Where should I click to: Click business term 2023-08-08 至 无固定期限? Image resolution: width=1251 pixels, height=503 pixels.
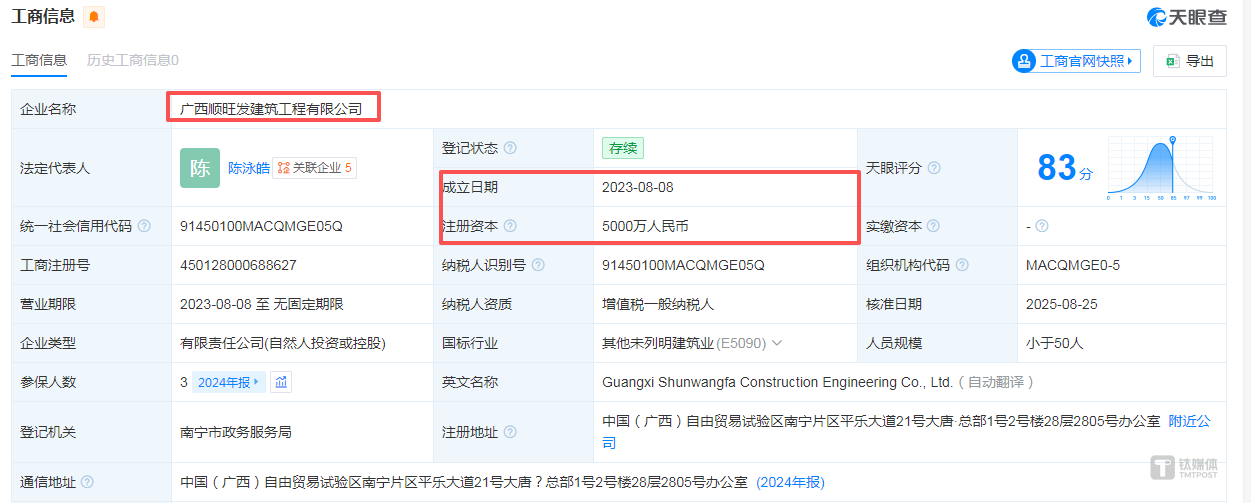pyautogui.click(x=262, y=304)
